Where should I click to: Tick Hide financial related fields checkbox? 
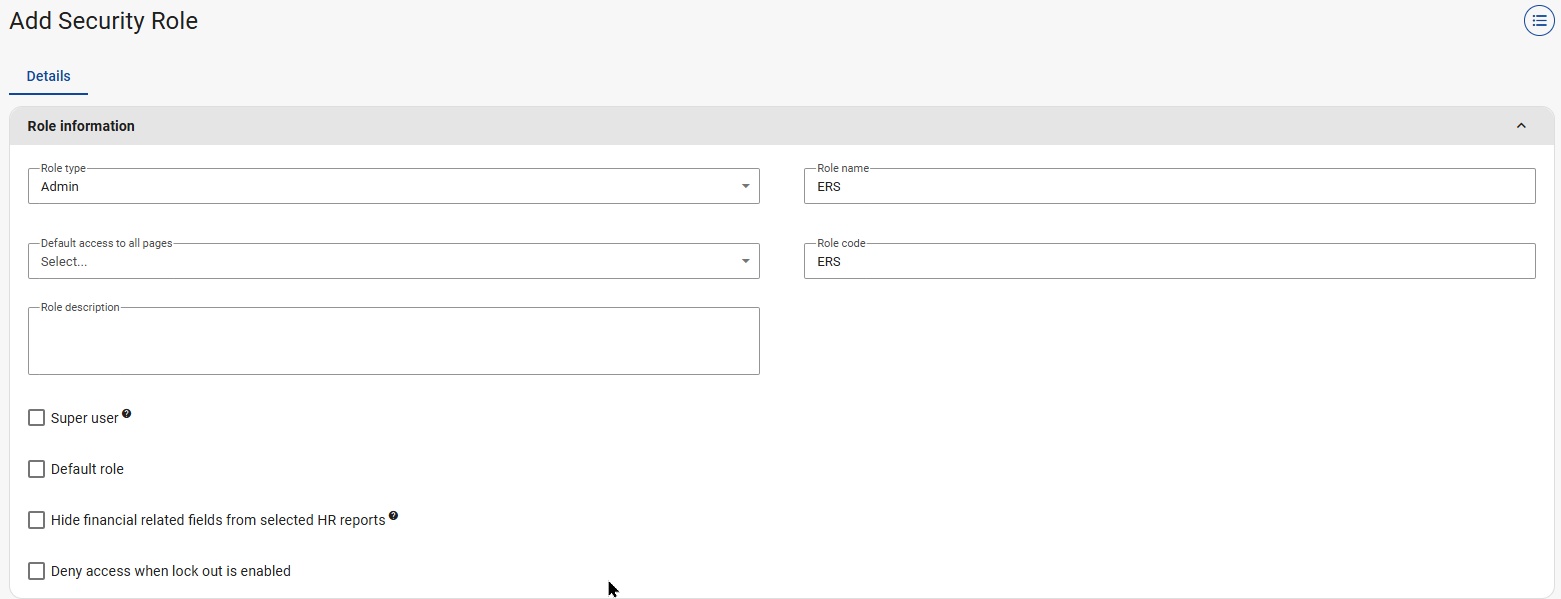click(37, 520)
